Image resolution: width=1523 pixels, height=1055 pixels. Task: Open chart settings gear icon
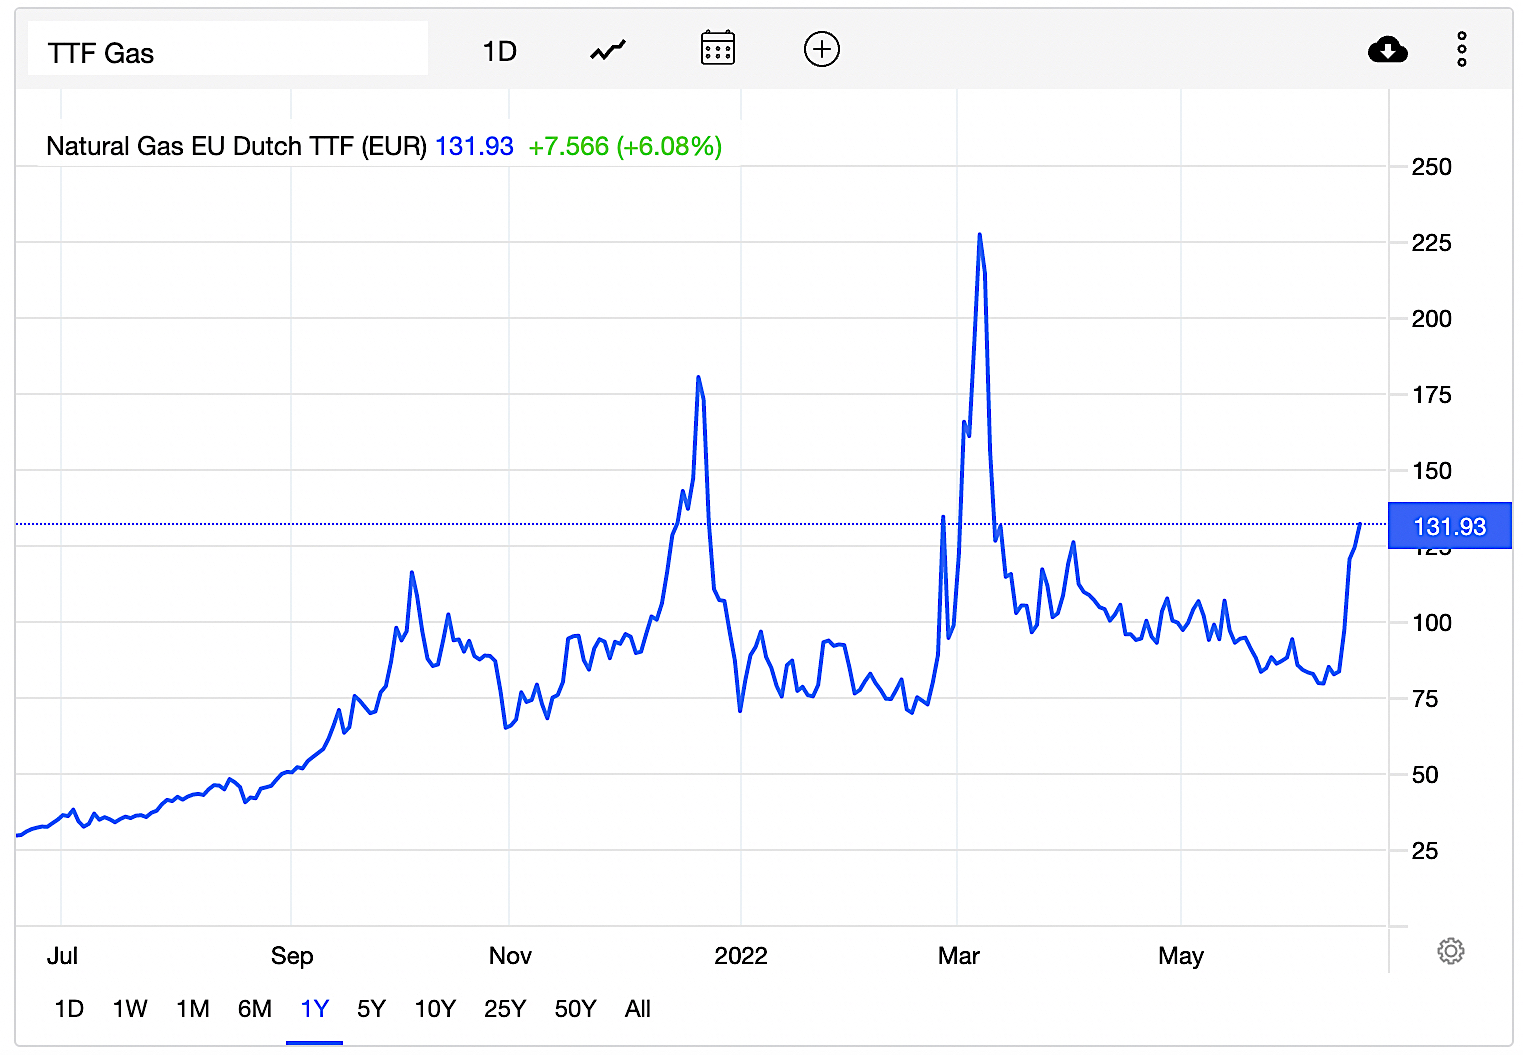[1450, 951]
